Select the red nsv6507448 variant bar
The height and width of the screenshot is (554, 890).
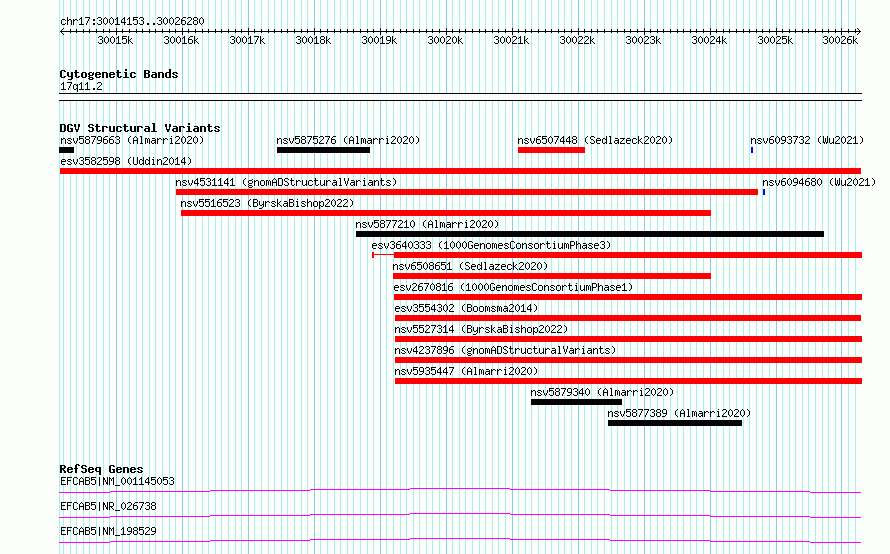pos(551,150)
